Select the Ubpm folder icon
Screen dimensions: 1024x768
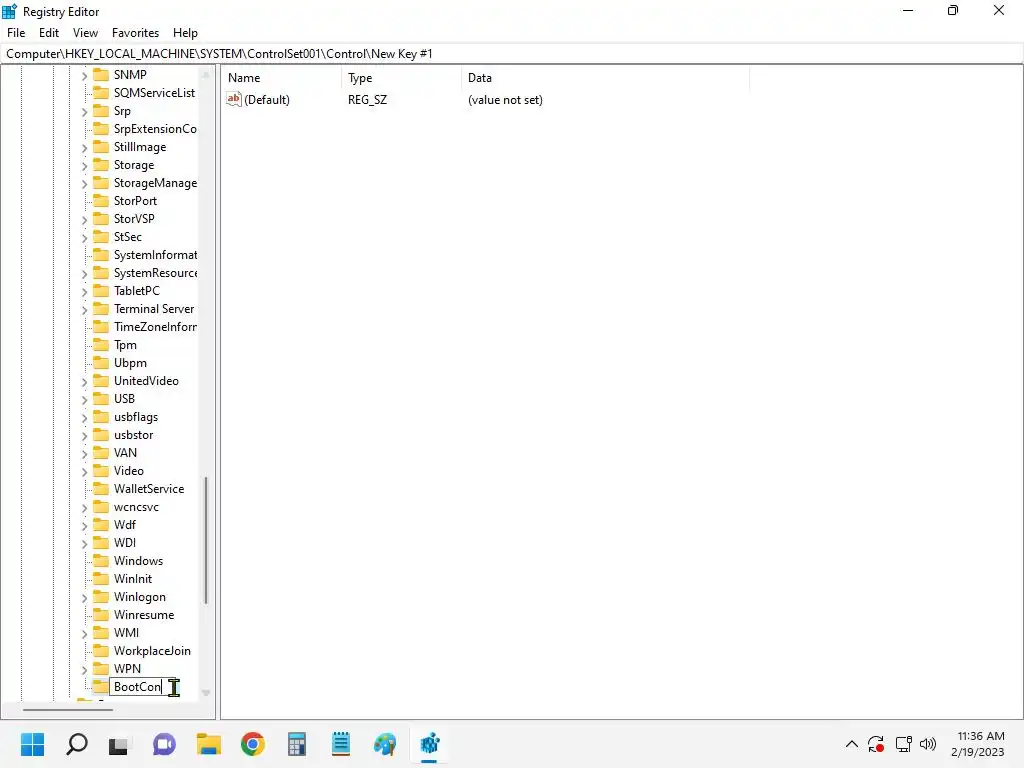click(x=101, y=362)
